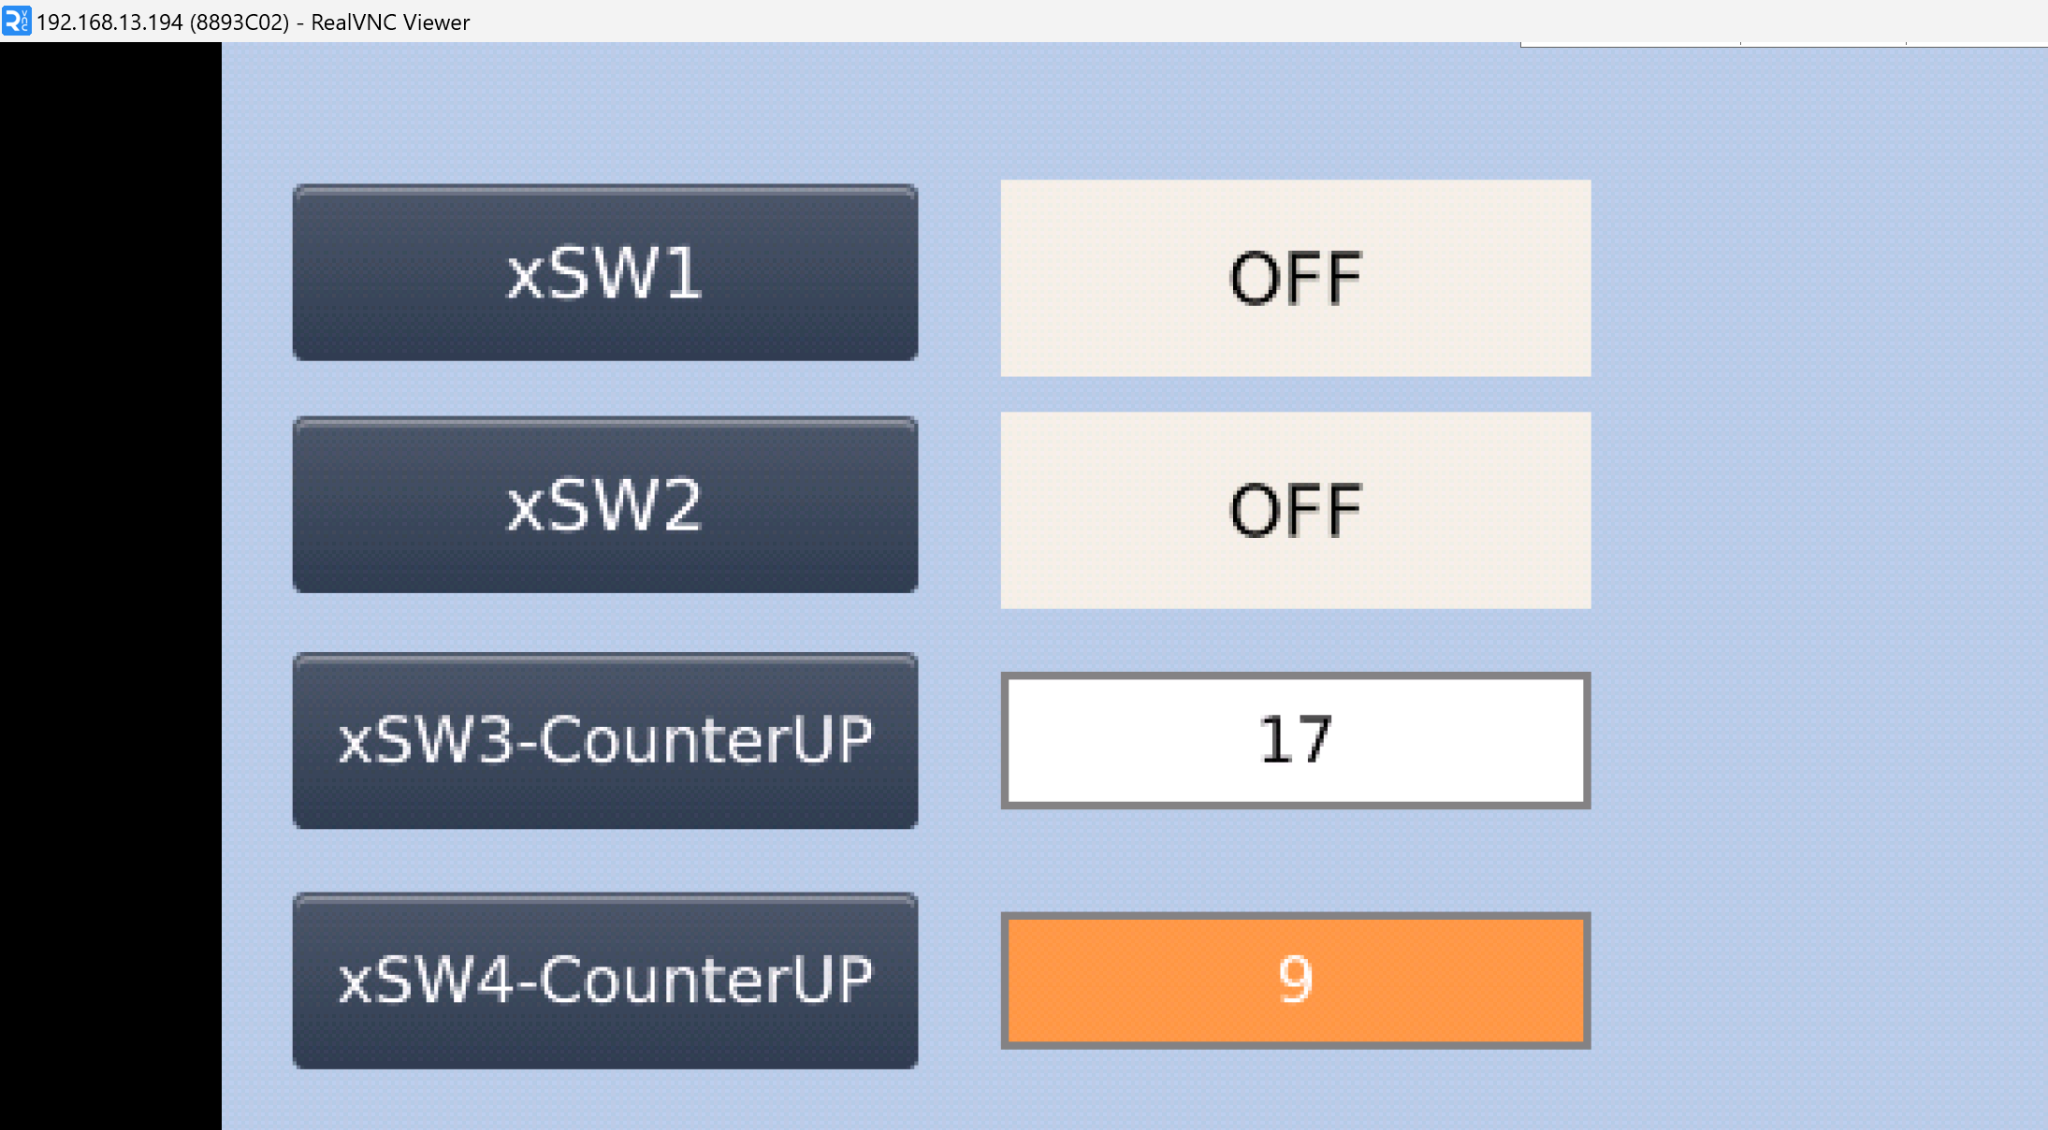This screenshot has height=1130, width=2048.
Task: Toggle the xSW2 switch button
Action: pos(605,505)
